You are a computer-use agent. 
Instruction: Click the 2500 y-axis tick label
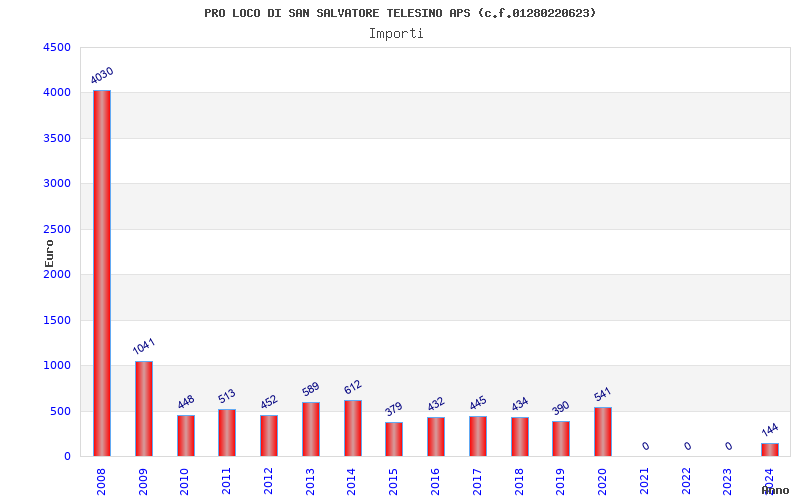pyautogui.click(x=57, y=229)
